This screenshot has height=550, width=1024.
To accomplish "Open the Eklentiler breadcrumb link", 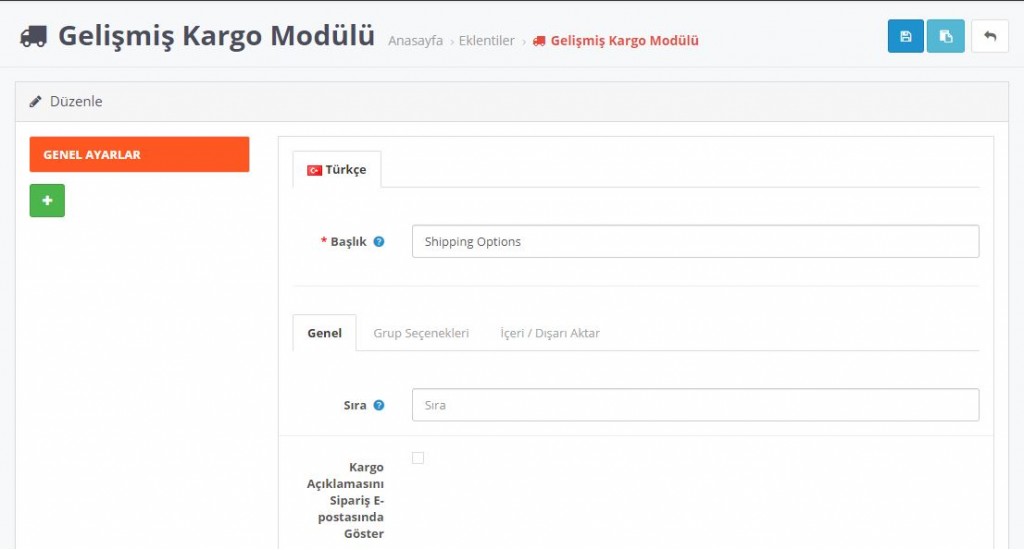I will coord(486,41).
